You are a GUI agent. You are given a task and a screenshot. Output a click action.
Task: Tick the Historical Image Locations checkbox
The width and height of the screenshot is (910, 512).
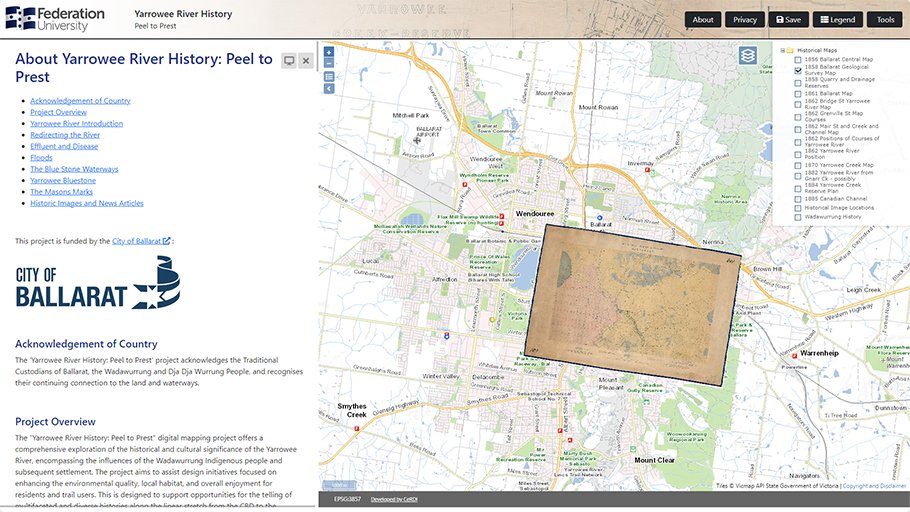(798, 208)
